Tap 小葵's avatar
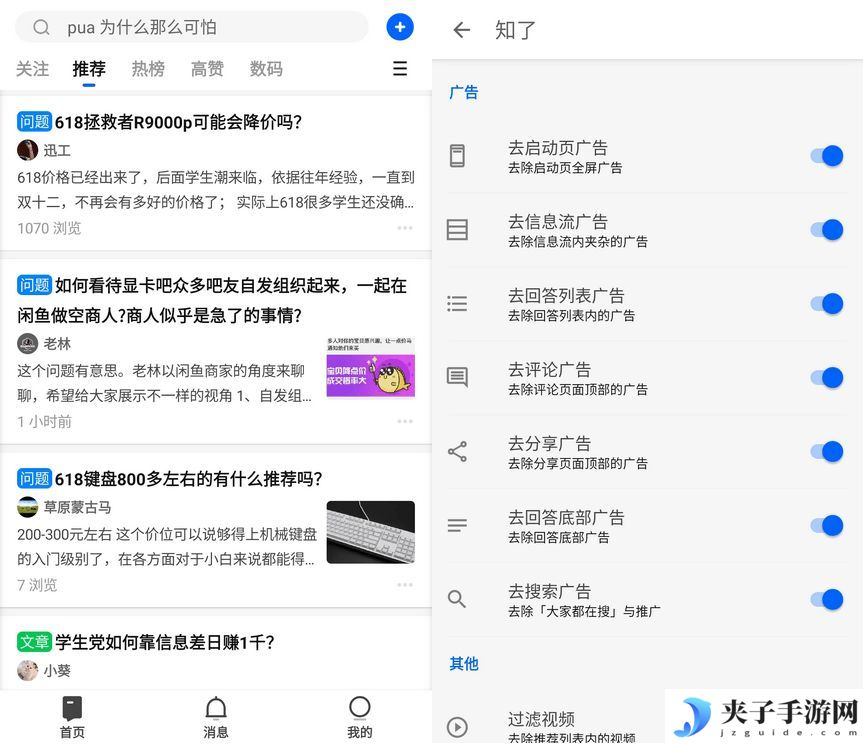 tap(28, 671)
